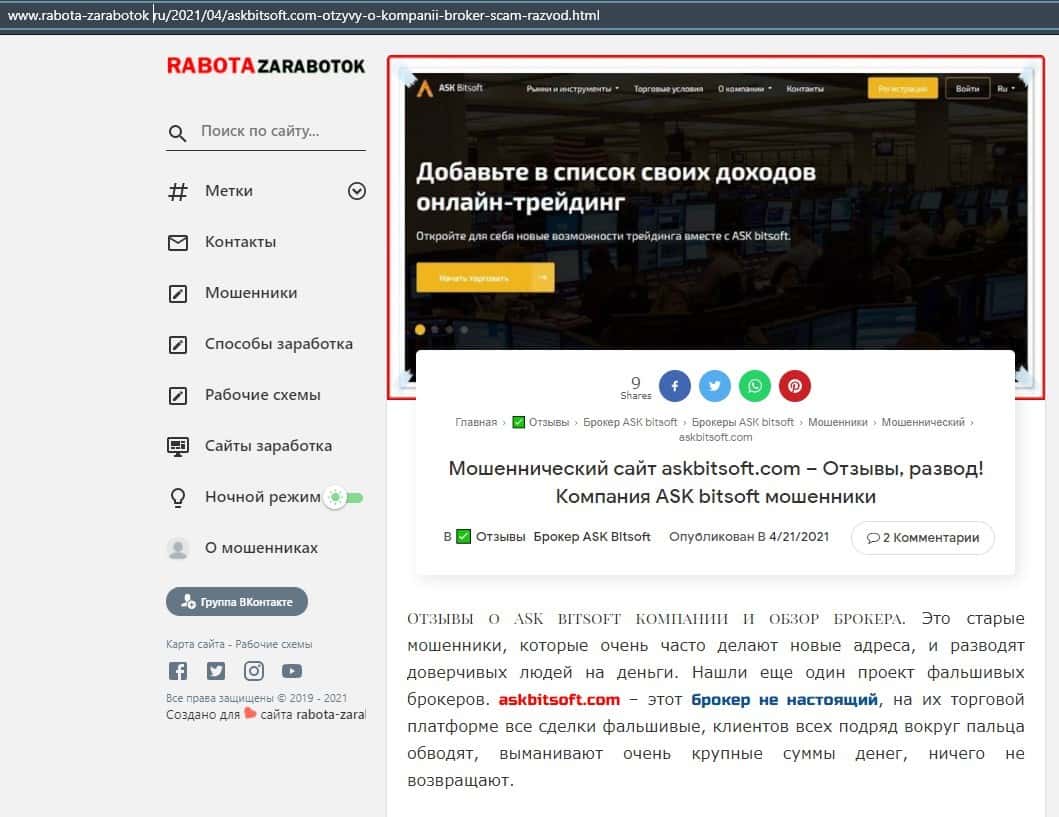Click the Брокеры ASK bitsoft breadcrumb
Viewport: 1059px width, 817px height.
[743, 422]
